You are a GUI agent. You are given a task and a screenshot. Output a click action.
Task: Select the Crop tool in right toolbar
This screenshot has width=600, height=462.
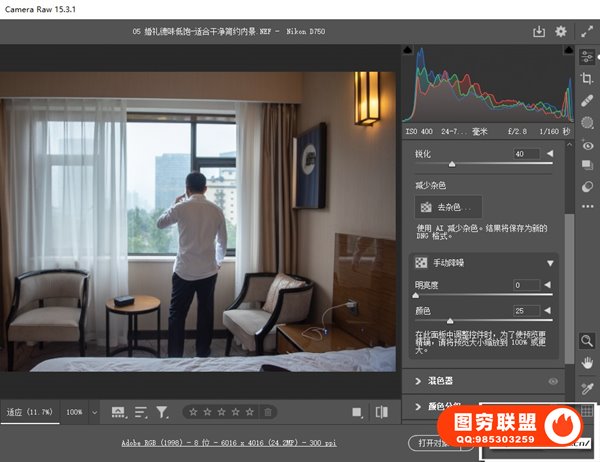coord(588,79)
